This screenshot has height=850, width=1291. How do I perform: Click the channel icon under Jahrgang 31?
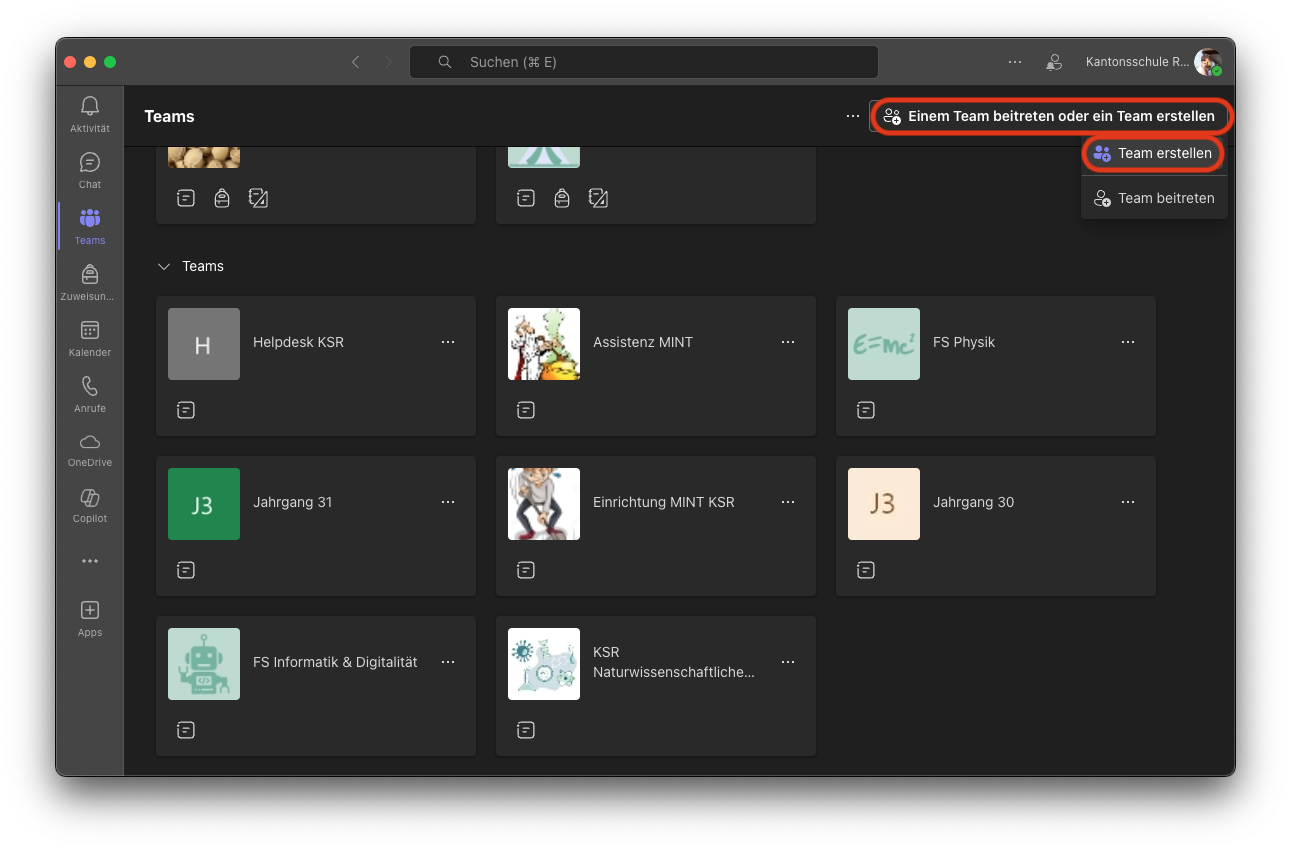pos(186,570)
